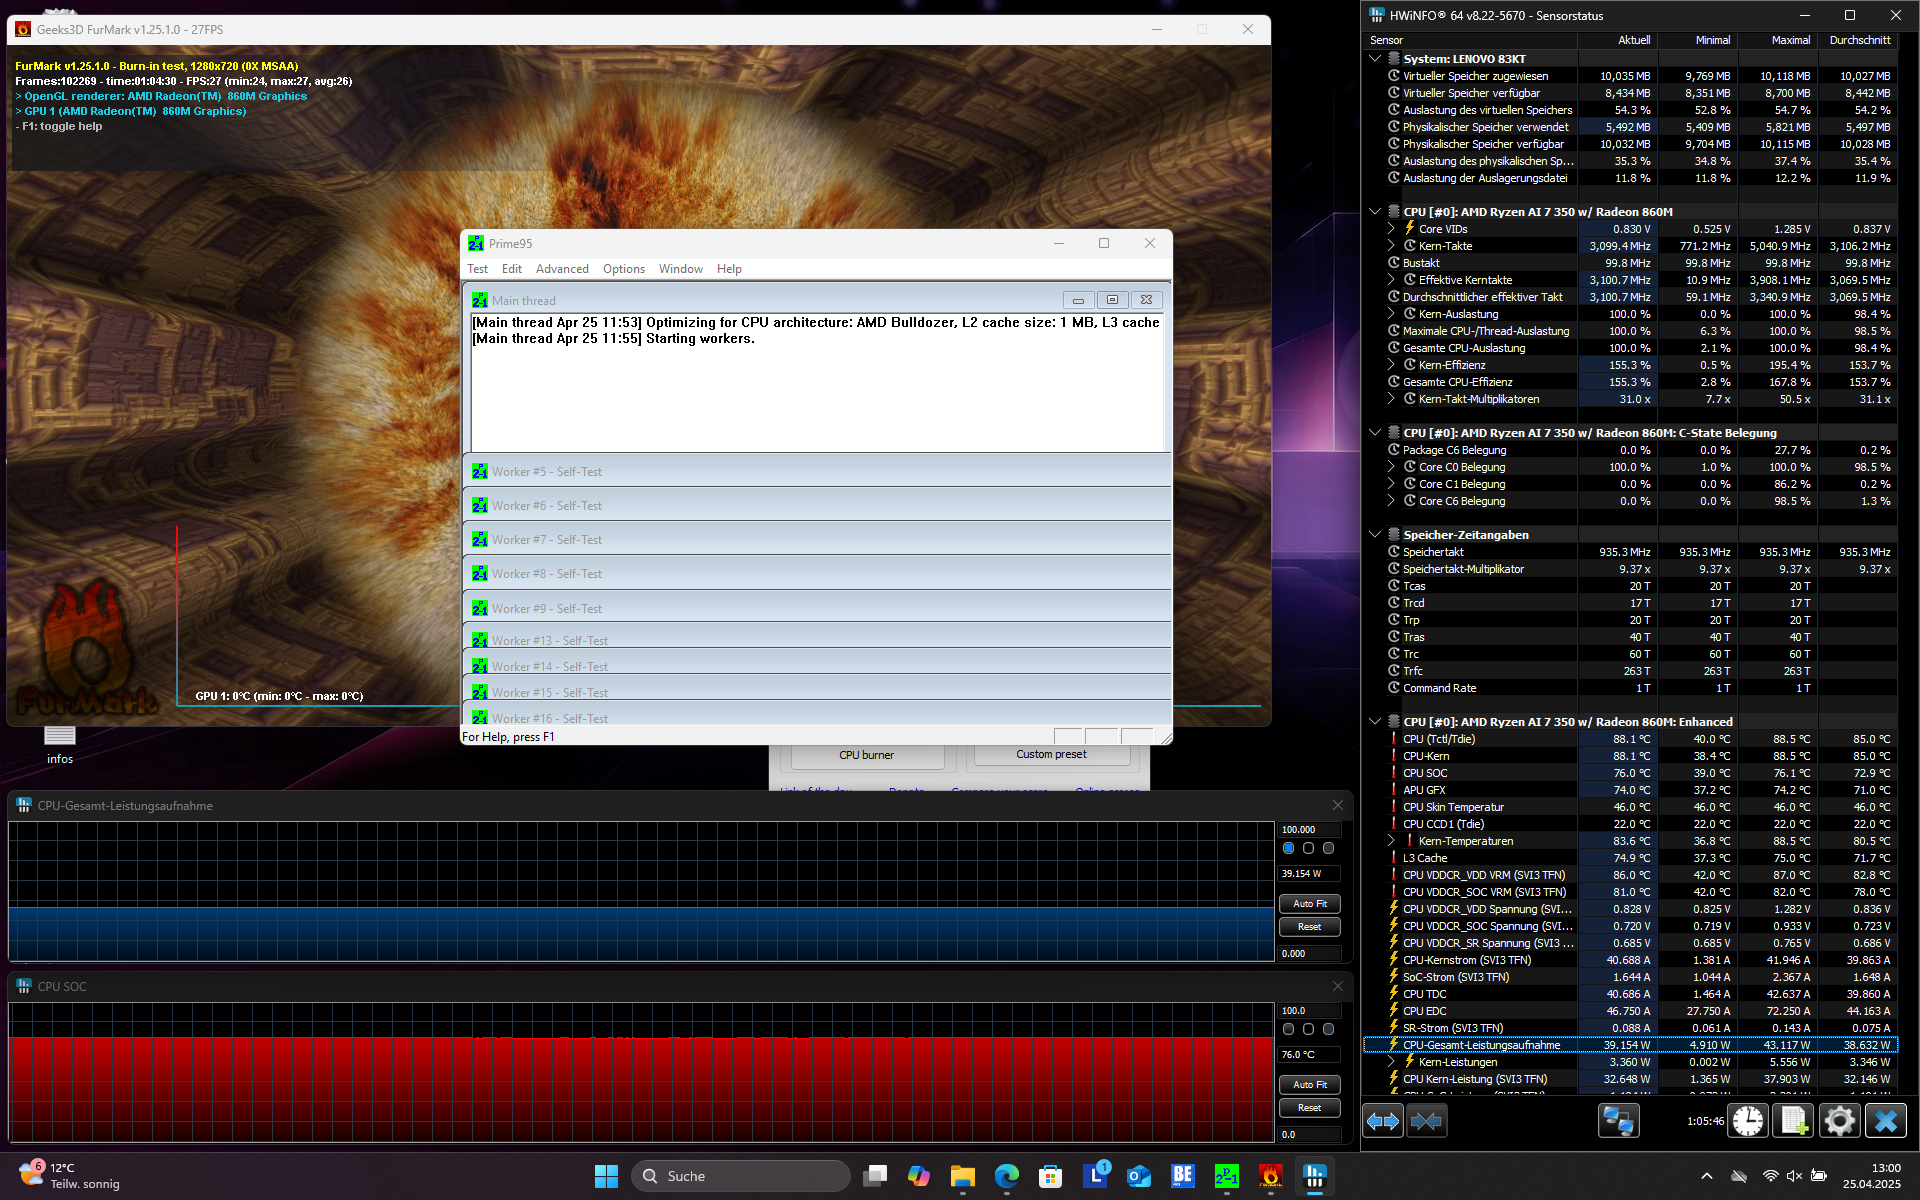Edit power graph maximum value 100.000
This screenshot has width=1920, height=1200.
coord(1310,829)
